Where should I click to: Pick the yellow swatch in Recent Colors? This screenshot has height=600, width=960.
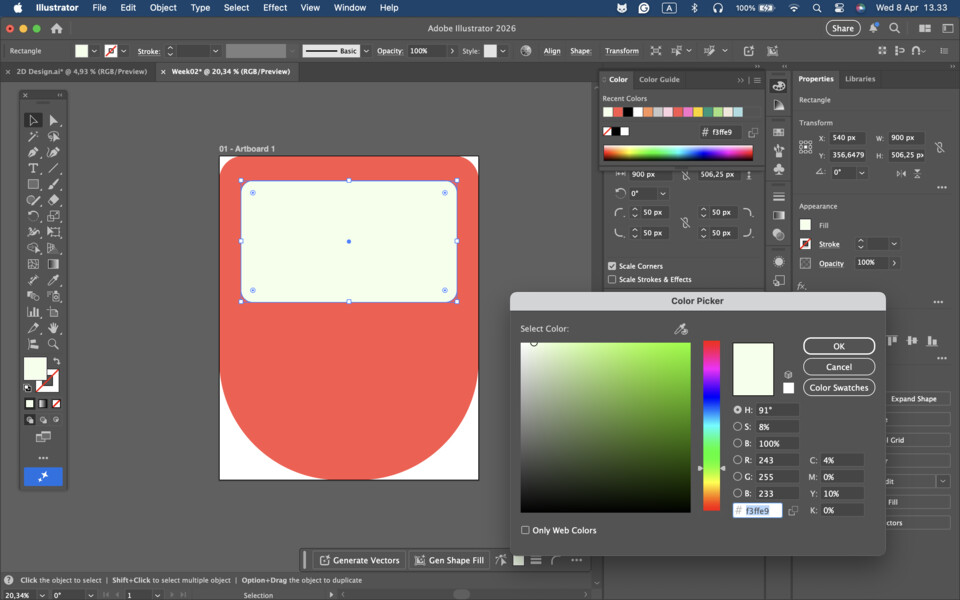click(x=697, y=112)
